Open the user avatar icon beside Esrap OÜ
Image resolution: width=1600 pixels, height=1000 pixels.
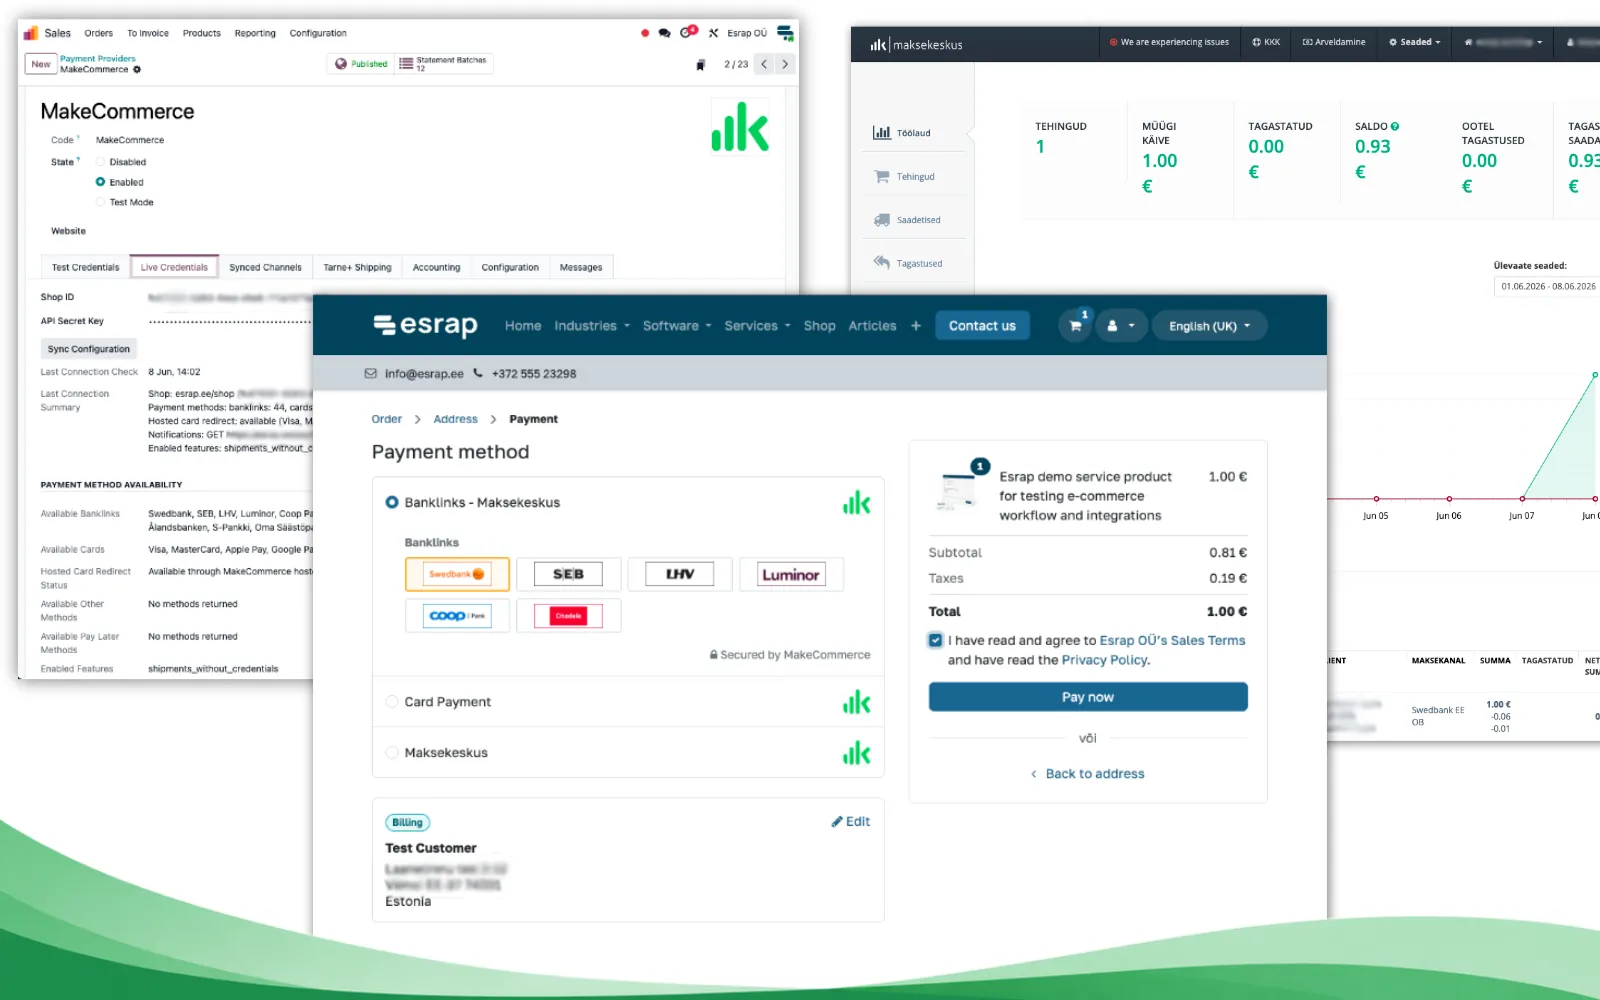pyautogui.click(x=785, y=33)
